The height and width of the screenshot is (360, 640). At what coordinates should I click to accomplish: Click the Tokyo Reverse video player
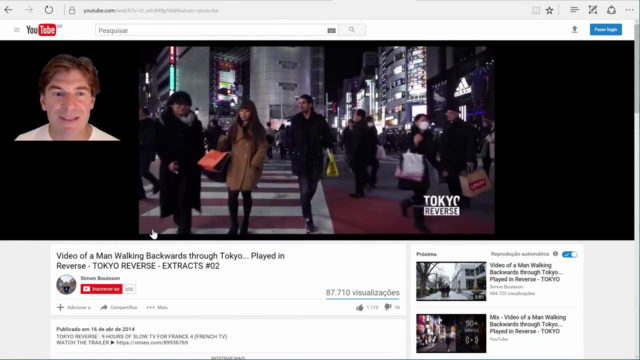coord(317,140)
